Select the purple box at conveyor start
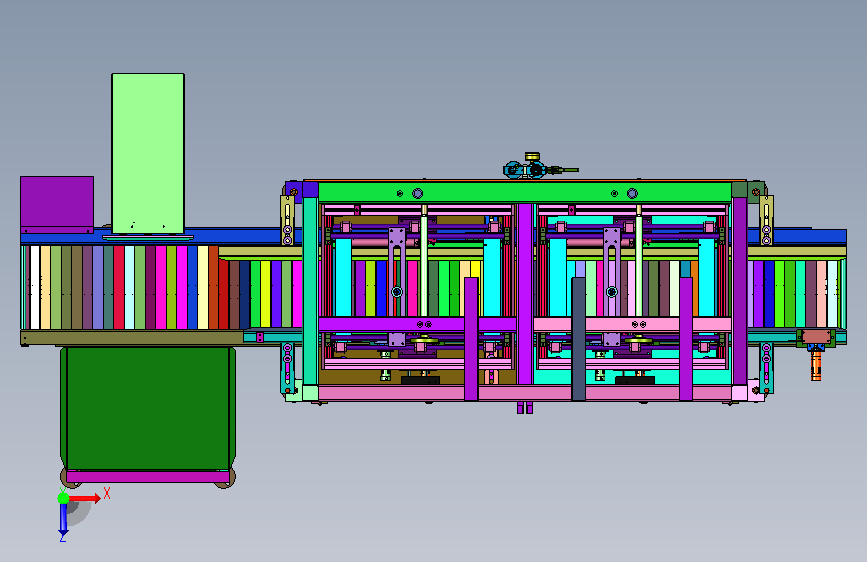Image resolution: width=867 pixels, height=562 pixels. [57, 205]
